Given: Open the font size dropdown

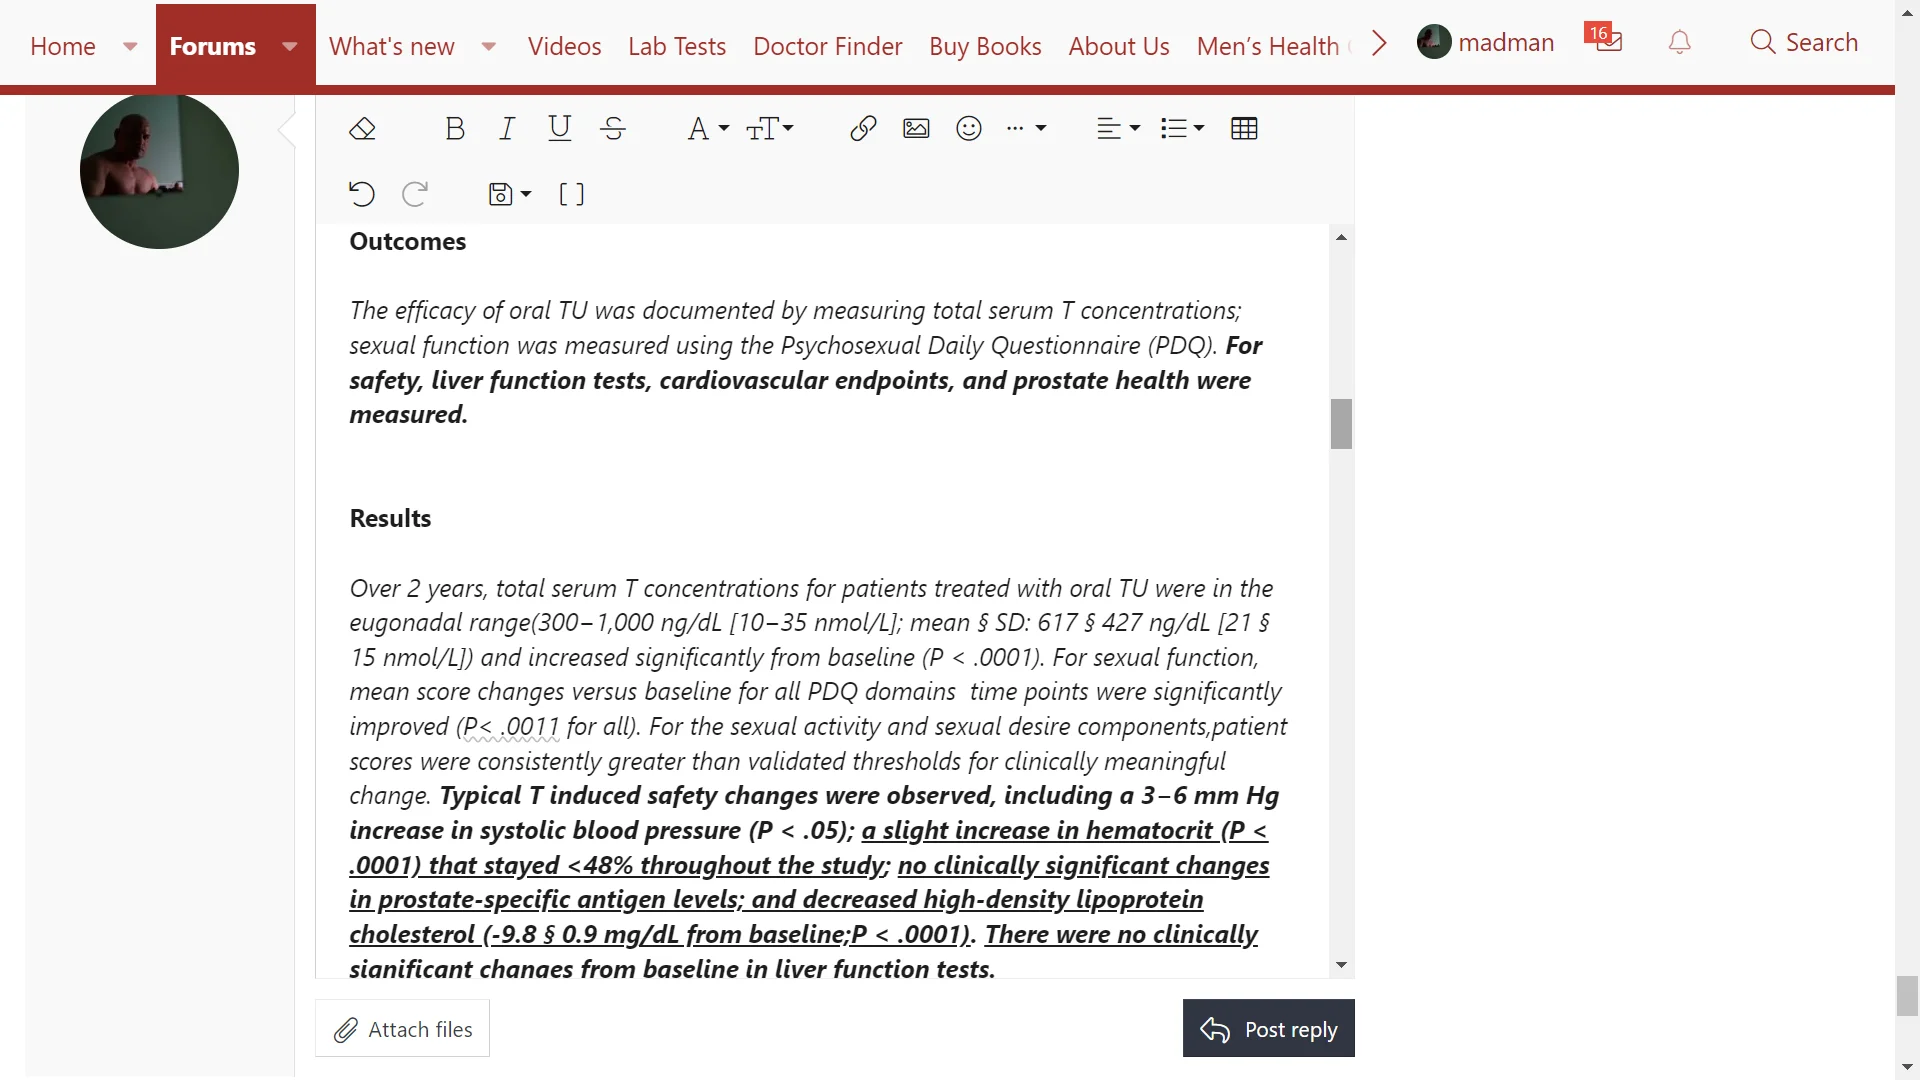Looking at the screenshot, I should click(770, 129).
